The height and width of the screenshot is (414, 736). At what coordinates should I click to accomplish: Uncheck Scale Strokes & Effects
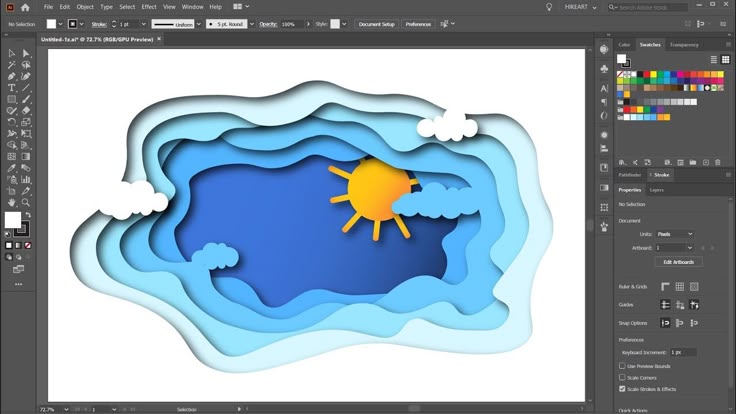point(622,389)
